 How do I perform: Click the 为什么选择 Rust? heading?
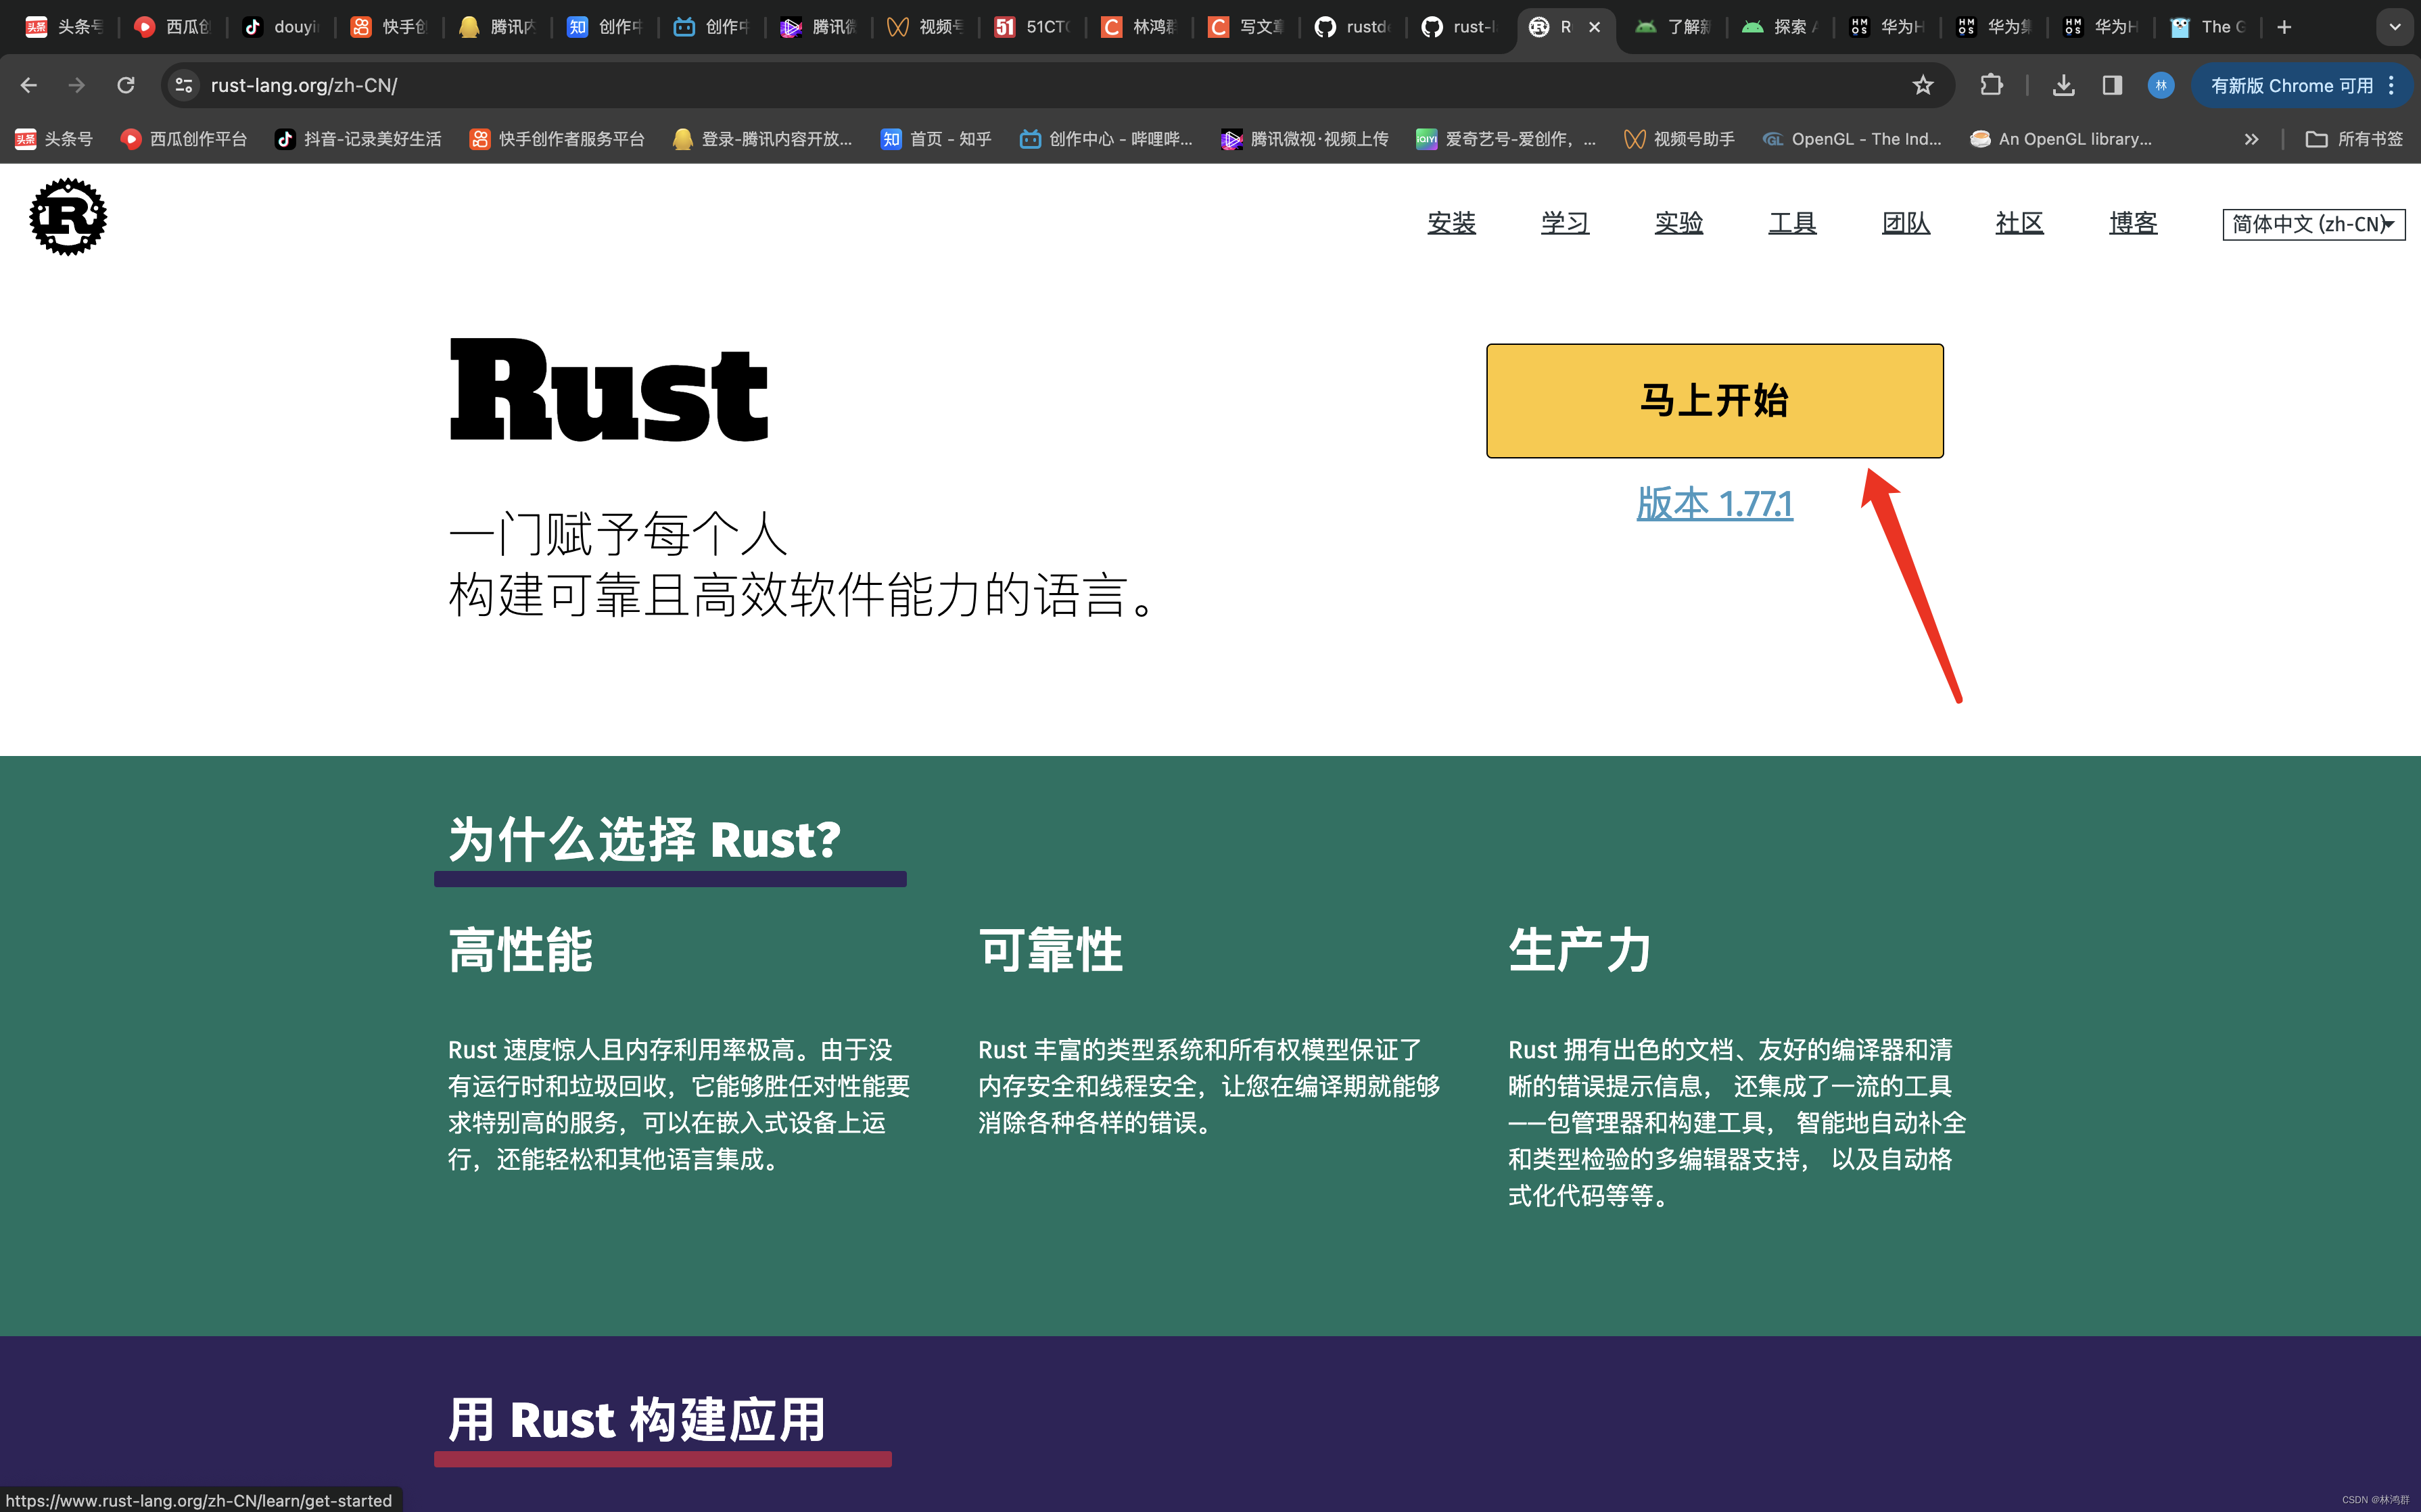[x=645, y=839]
